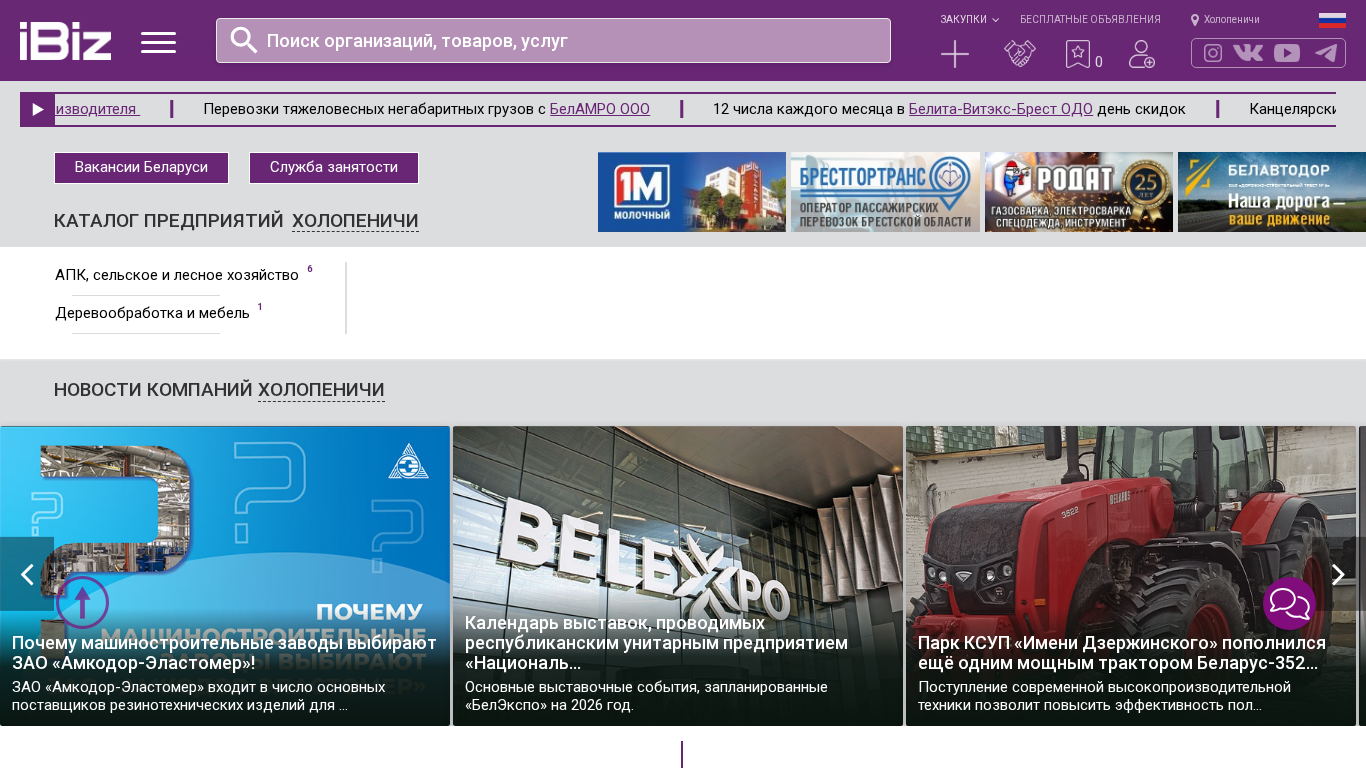Click the search field for organizations
Viewport: 1366px width, 768px height.
click(553, 41)
